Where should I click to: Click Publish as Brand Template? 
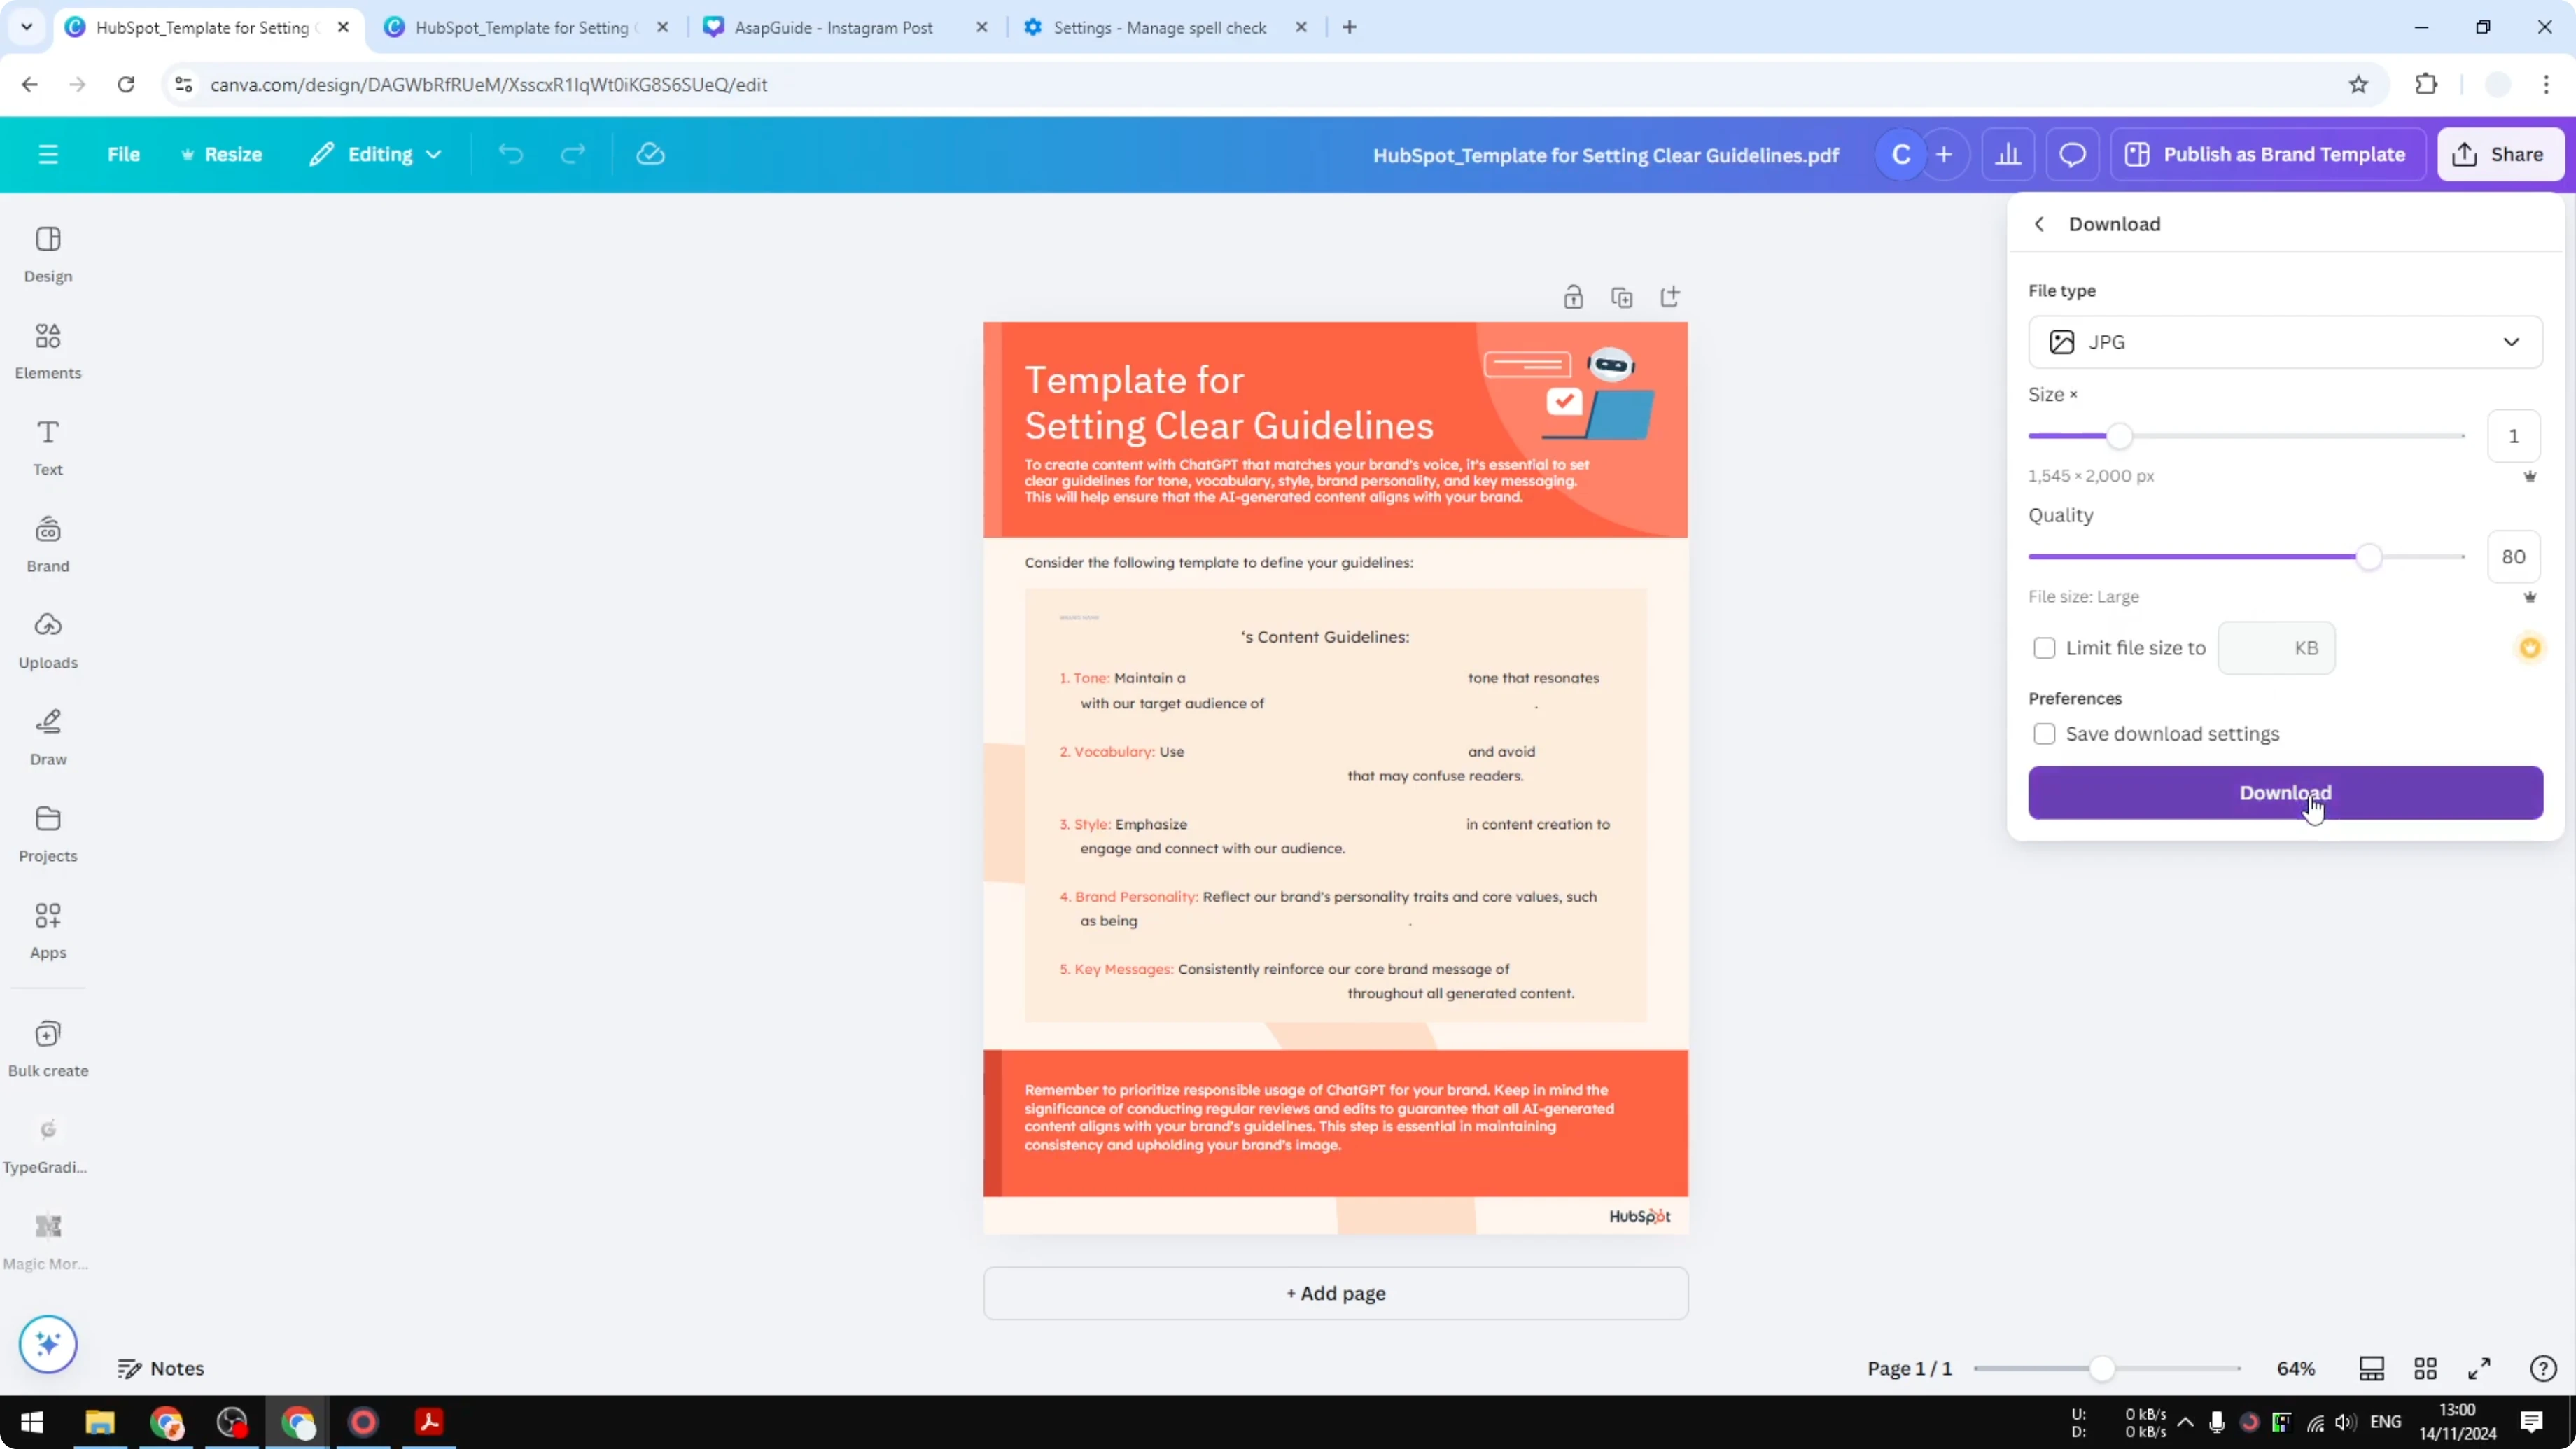click(x=2266, y=153)
